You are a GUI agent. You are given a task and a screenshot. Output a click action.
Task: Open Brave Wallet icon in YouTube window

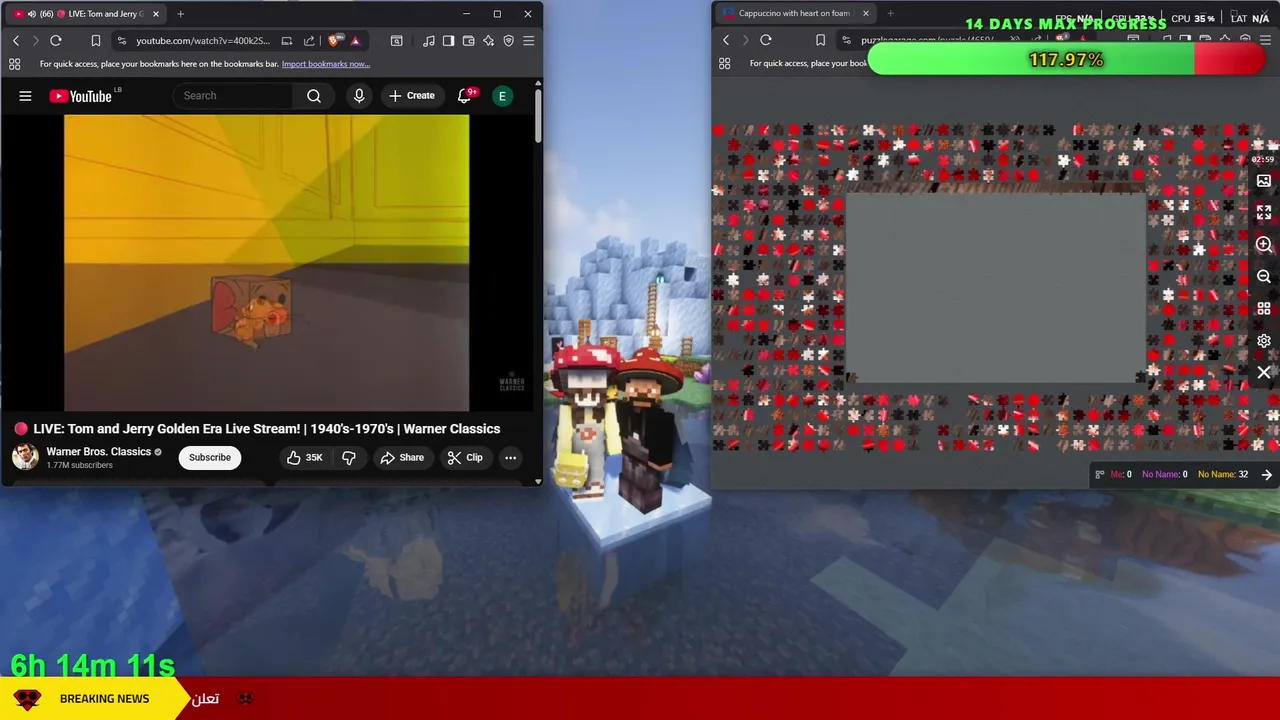click(468, 41)
